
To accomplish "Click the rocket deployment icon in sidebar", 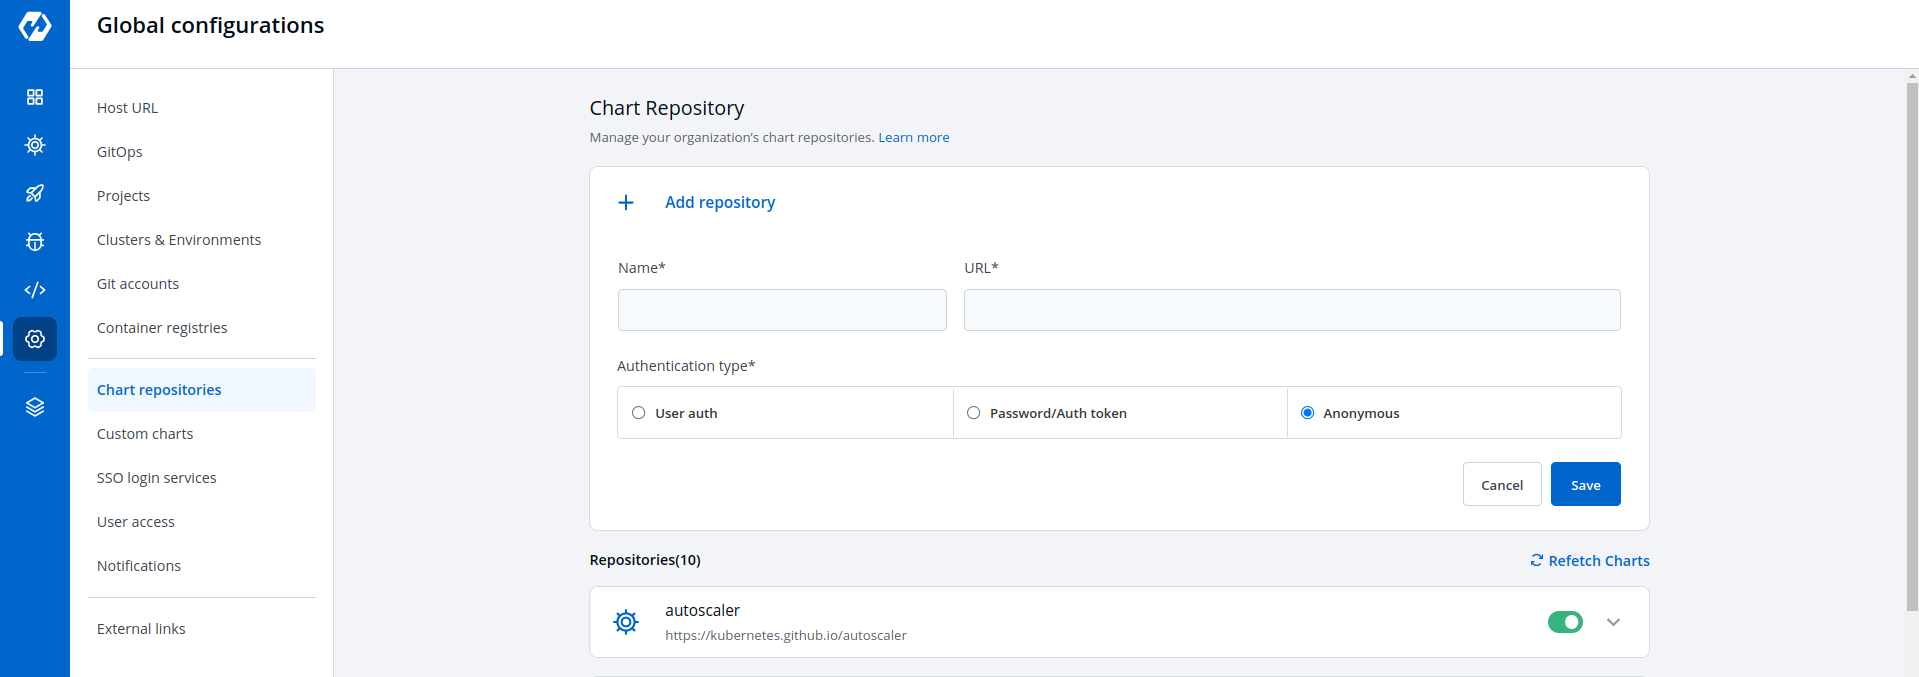I will 35,193.
